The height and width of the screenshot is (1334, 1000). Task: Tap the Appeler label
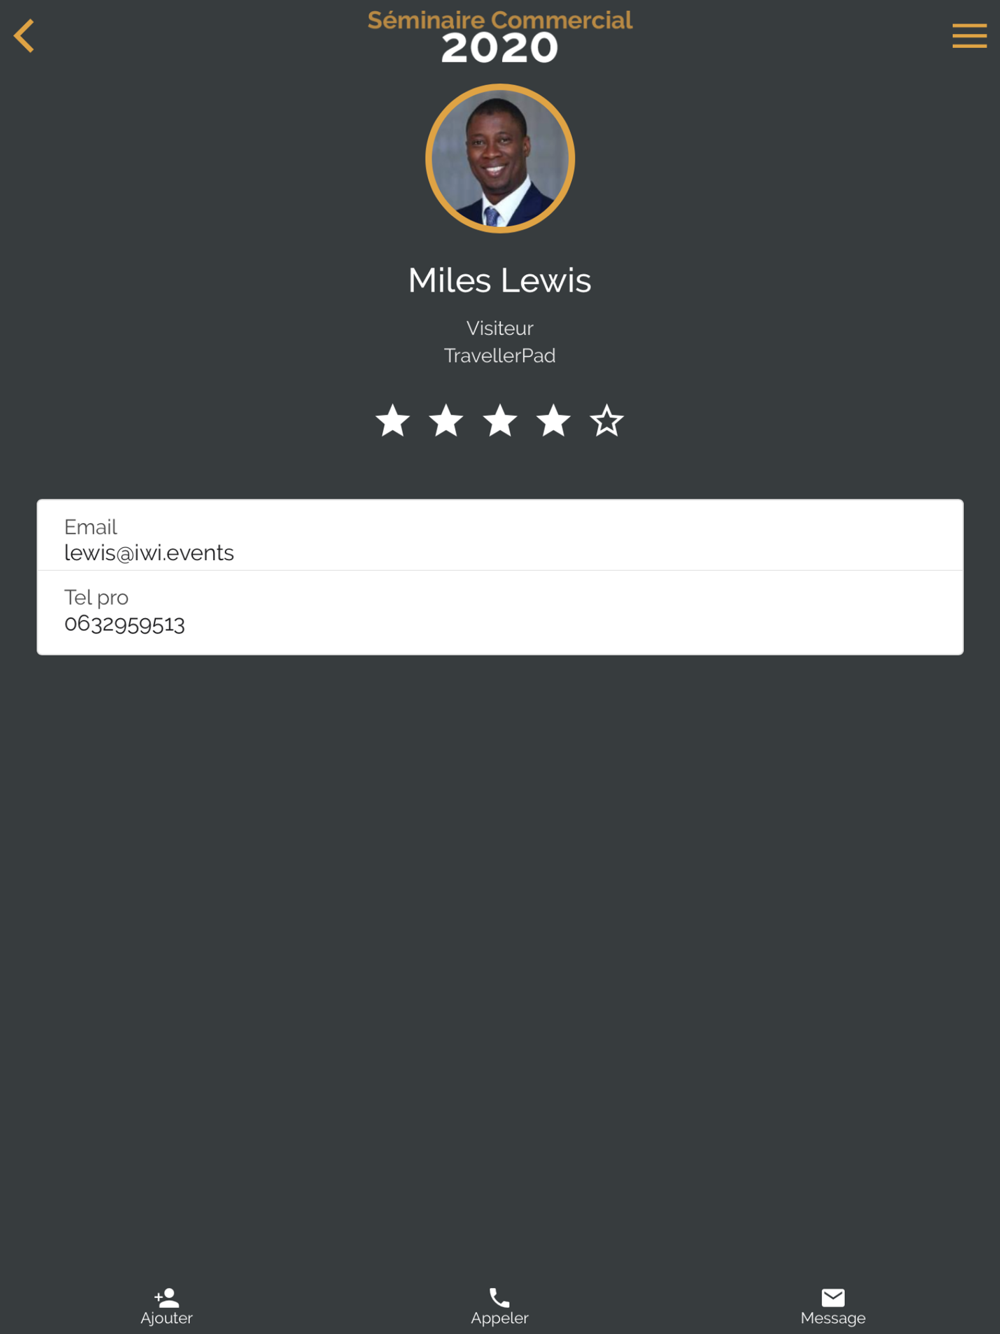click(x=499, y=1318)
